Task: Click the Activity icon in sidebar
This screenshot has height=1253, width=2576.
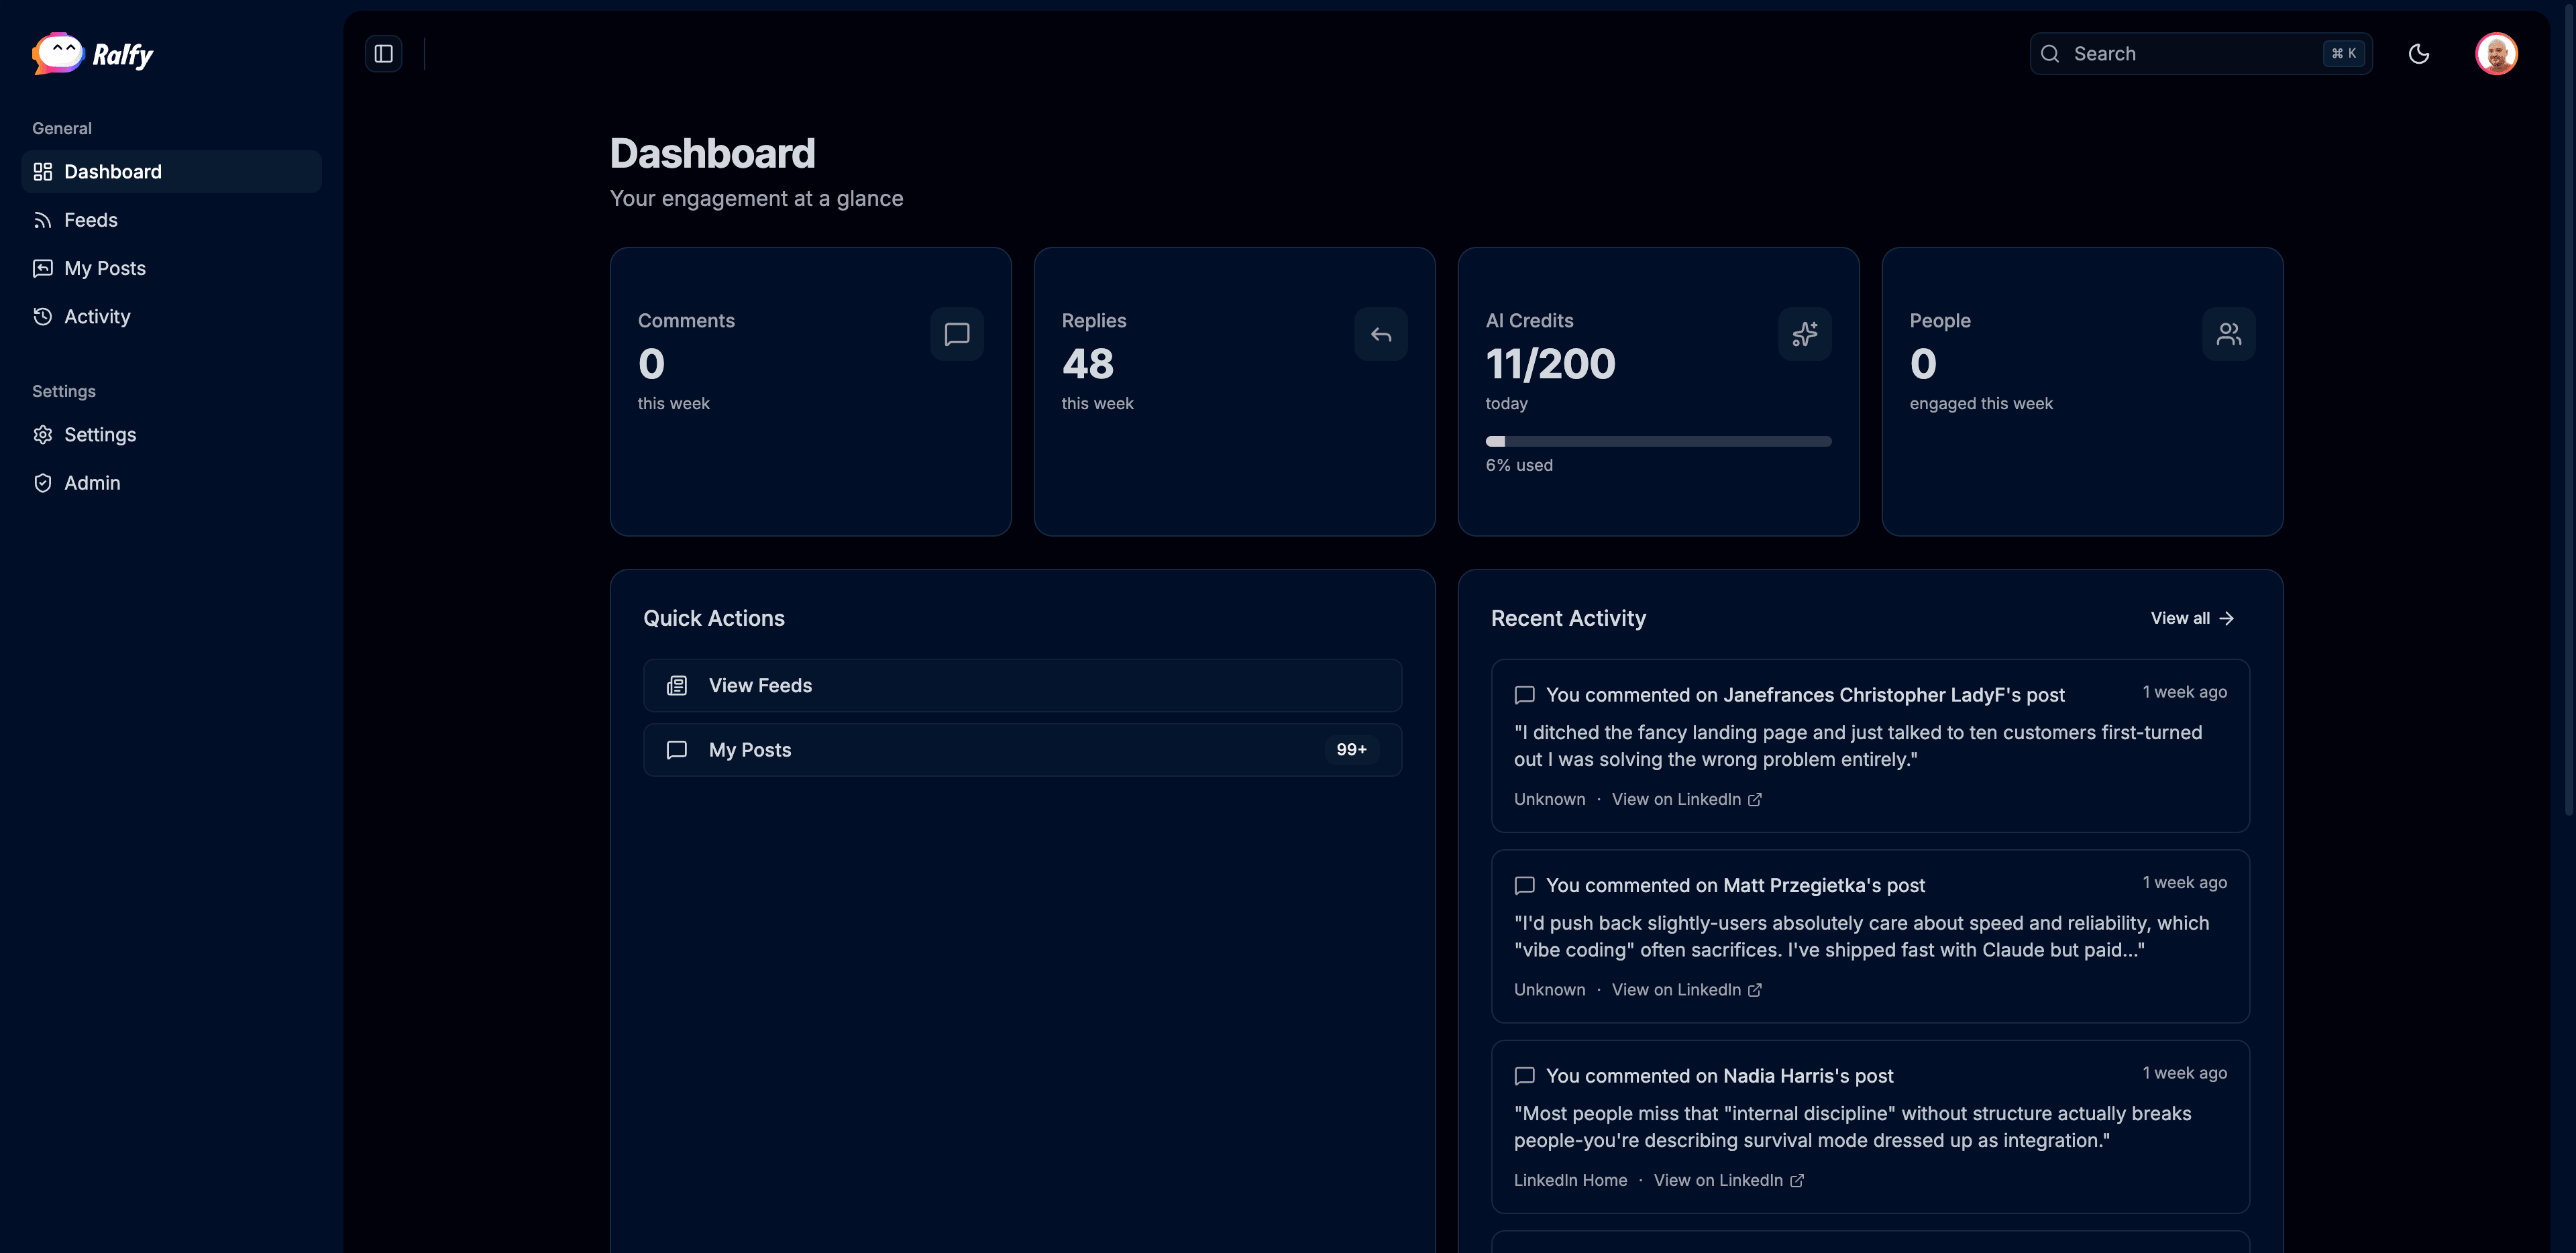Action: pyautogui.click(x=43, y=316)
